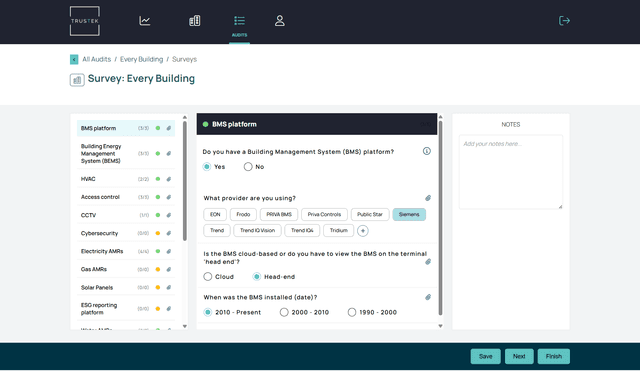
Task: Open the user profile icon
Action: (280, 21)
